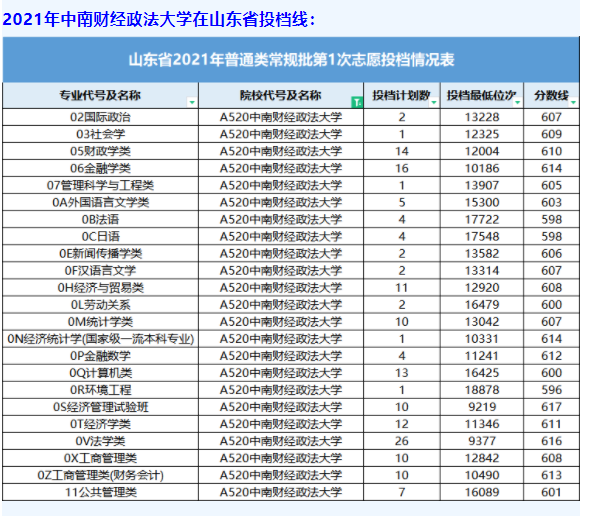Select cell 0S经济管理试验班
This screenshot has height=516, width=589.
(100, 407)
